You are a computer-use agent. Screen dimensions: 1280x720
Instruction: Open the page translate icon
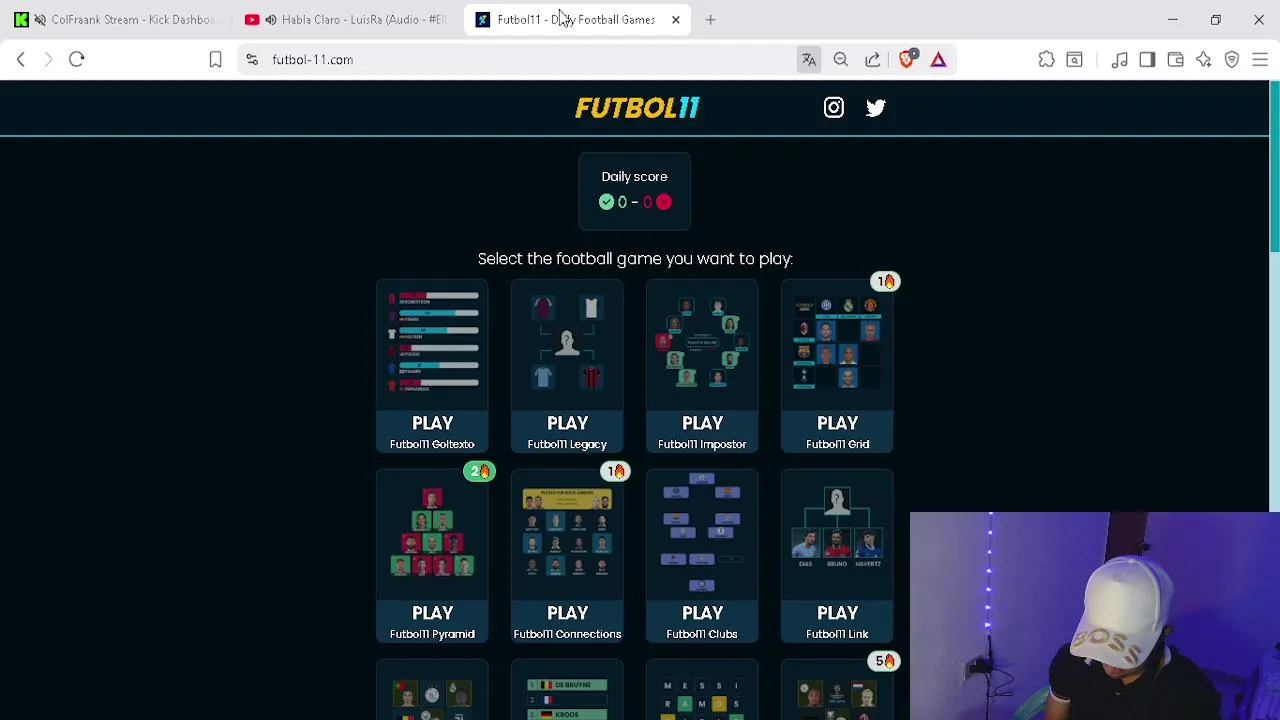pyautogui.click(x=809, y=60)
